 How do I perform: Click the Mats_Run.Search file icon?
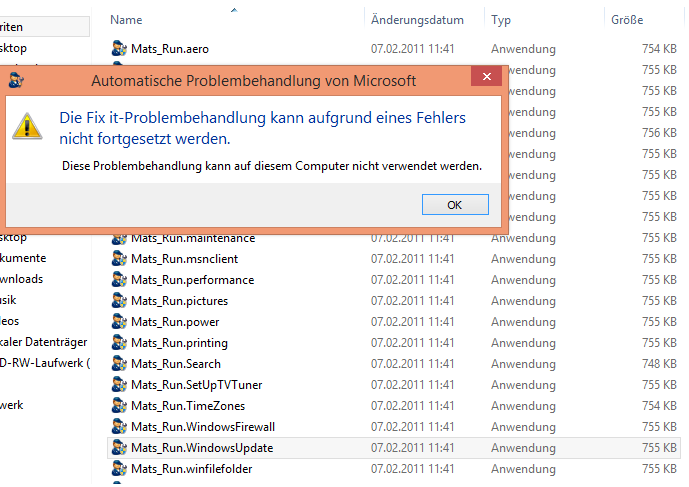(x=119, y=363)
